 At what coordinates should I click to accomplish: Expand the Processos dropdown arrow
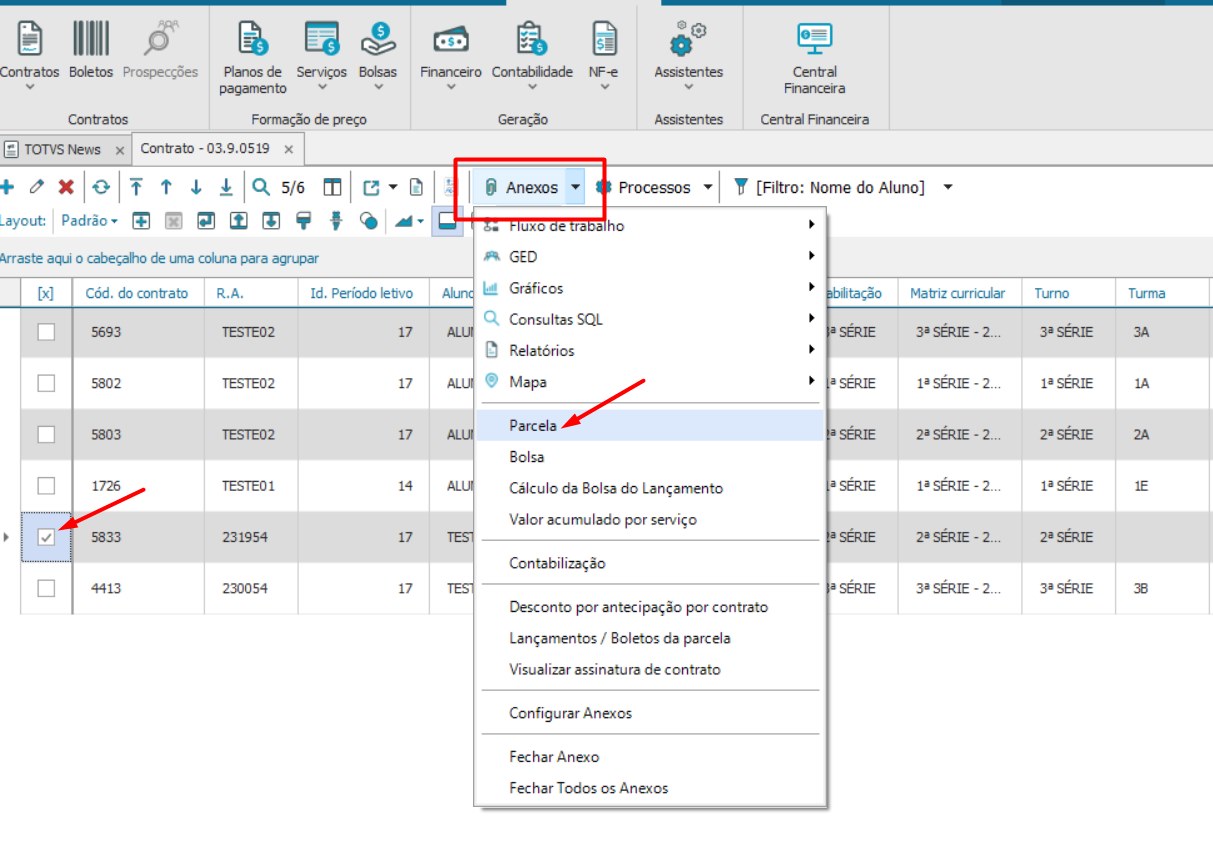pos(708,187)
